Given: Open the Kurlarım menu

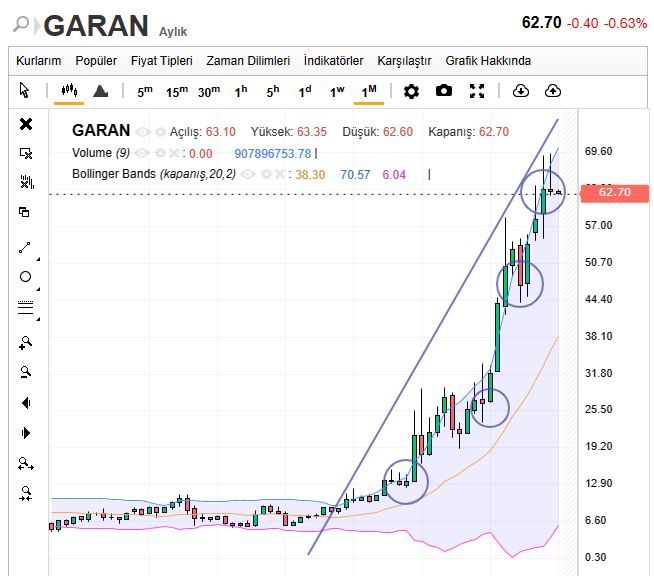Looking at the screenshot, I should 38,61.
